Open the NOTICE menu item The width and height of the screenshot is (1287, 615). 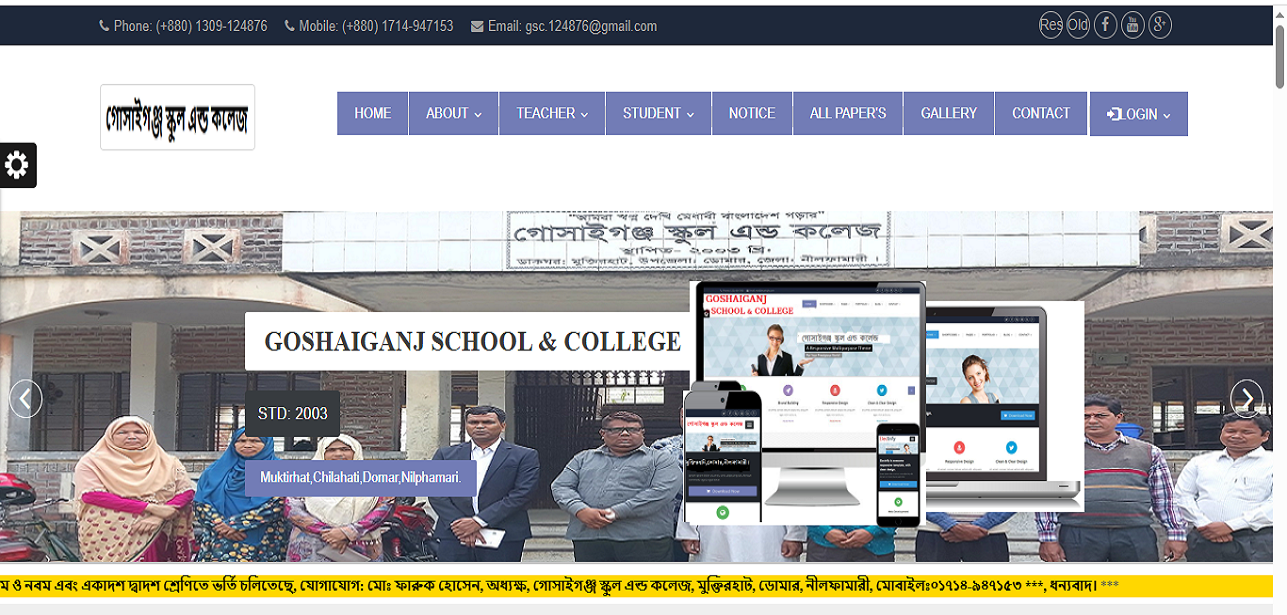(752, 114)
